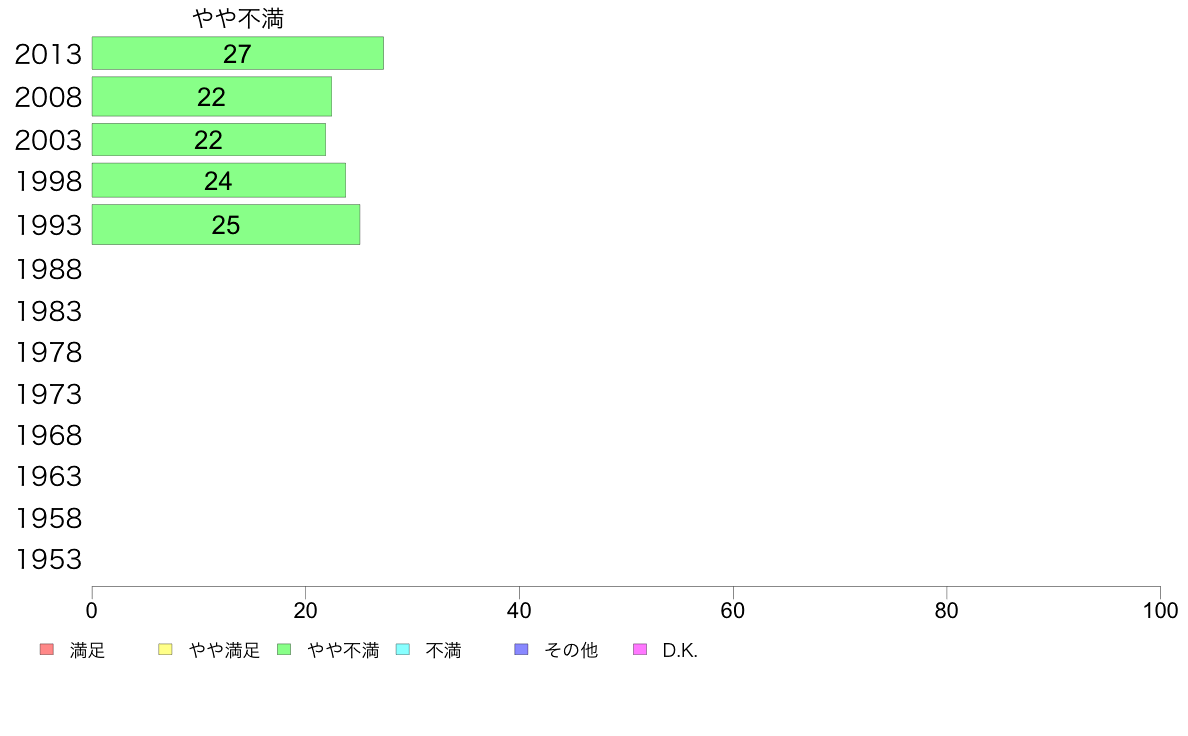Select the 1998 bar showing 24

[219, 180]
